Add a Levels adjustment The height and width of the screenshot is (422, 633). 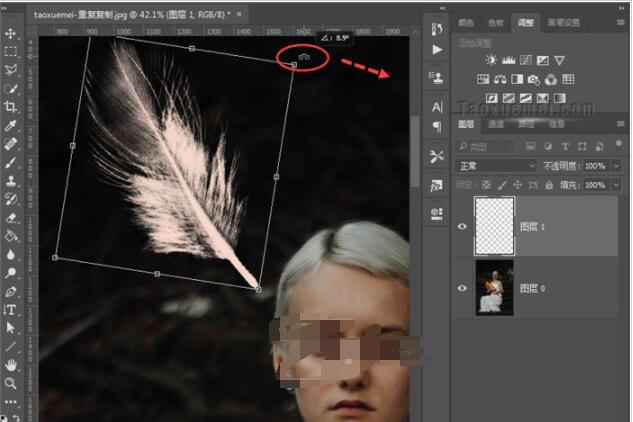tap(509, 61)
